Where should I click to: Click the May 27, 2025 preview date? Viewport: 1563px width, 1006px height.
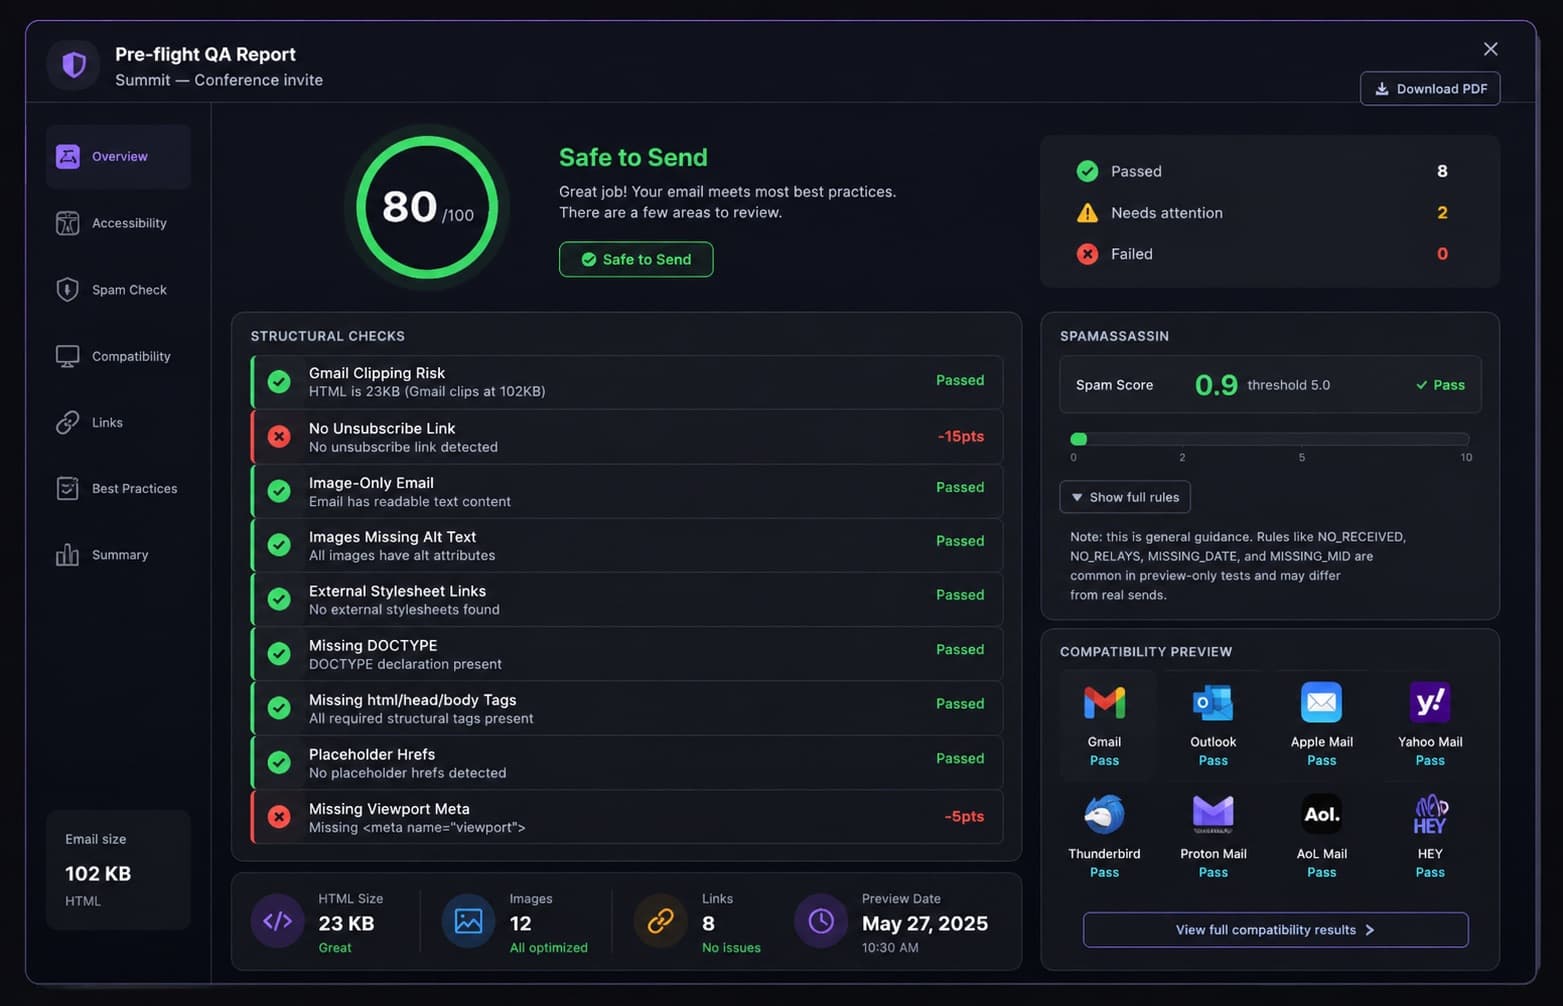coord(925,924)
